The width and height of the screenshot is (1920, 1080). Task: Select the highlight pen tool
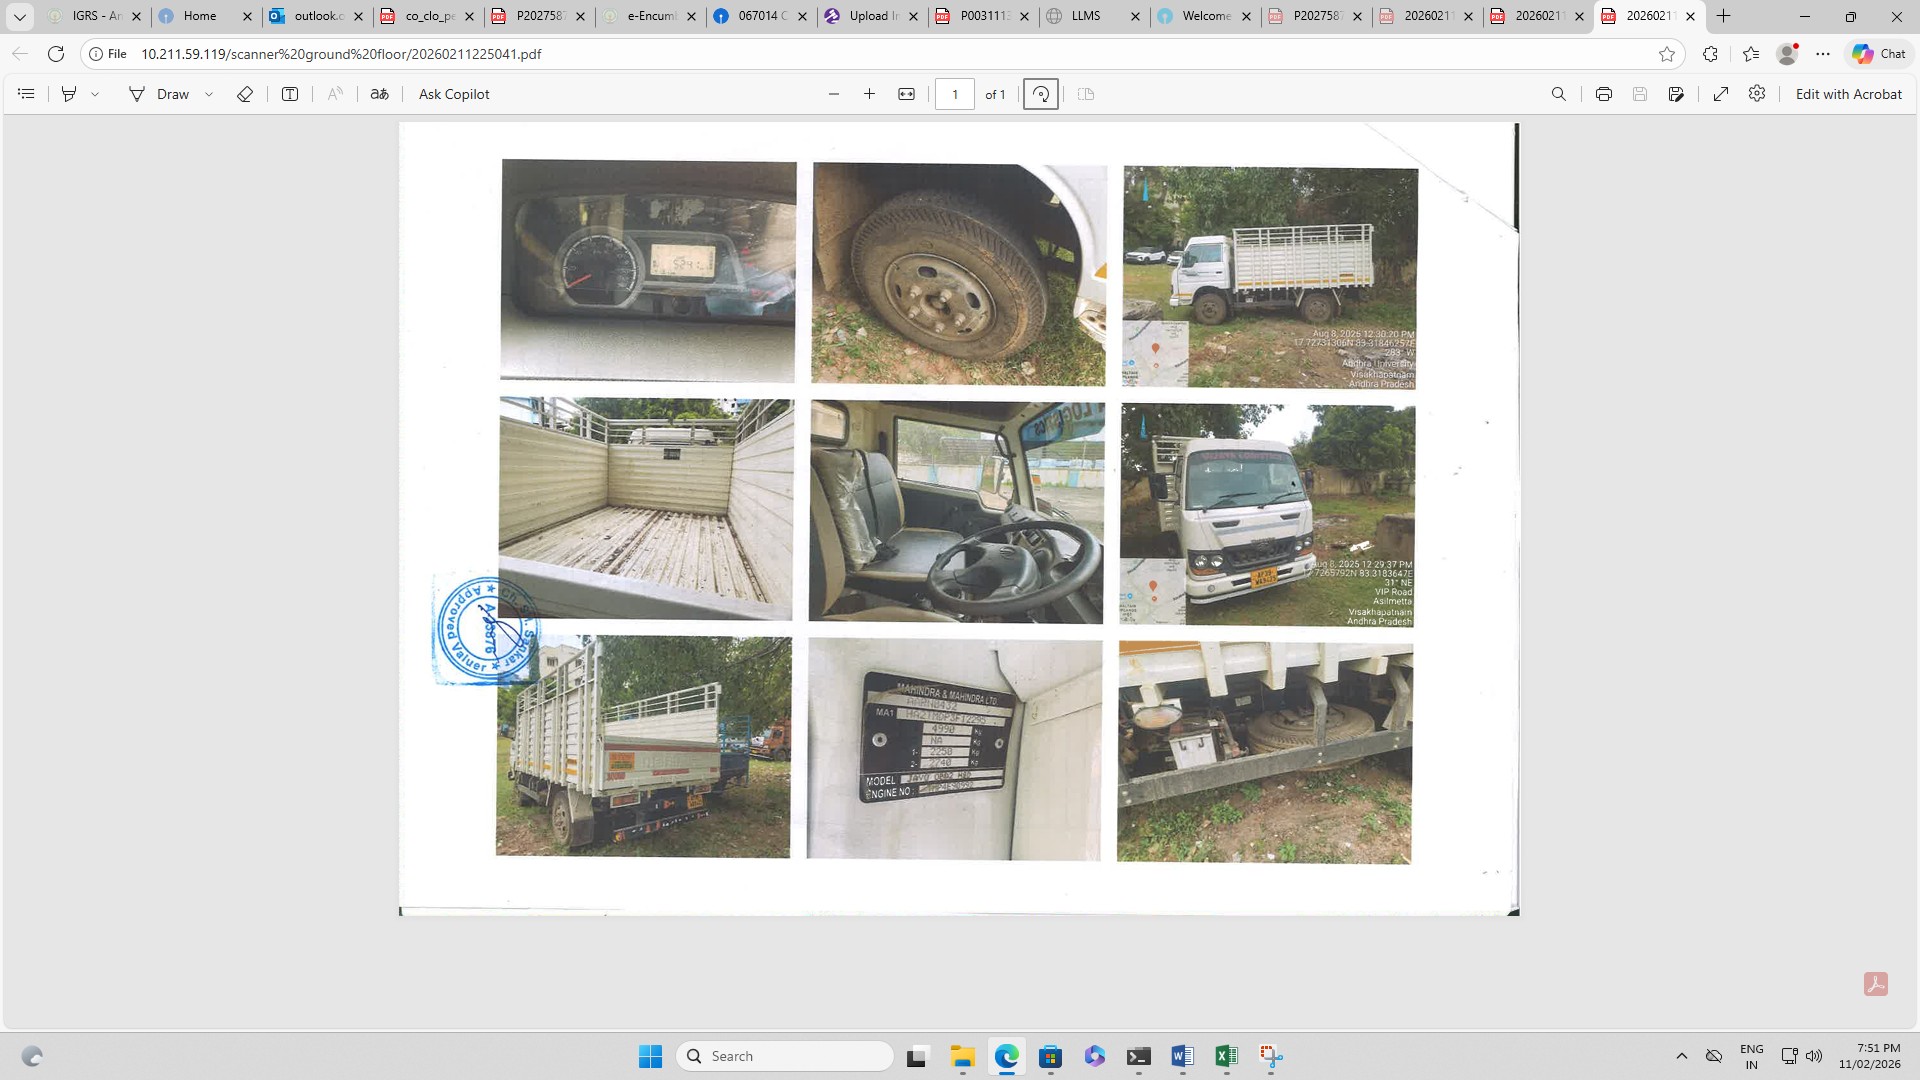click(69, 94)
